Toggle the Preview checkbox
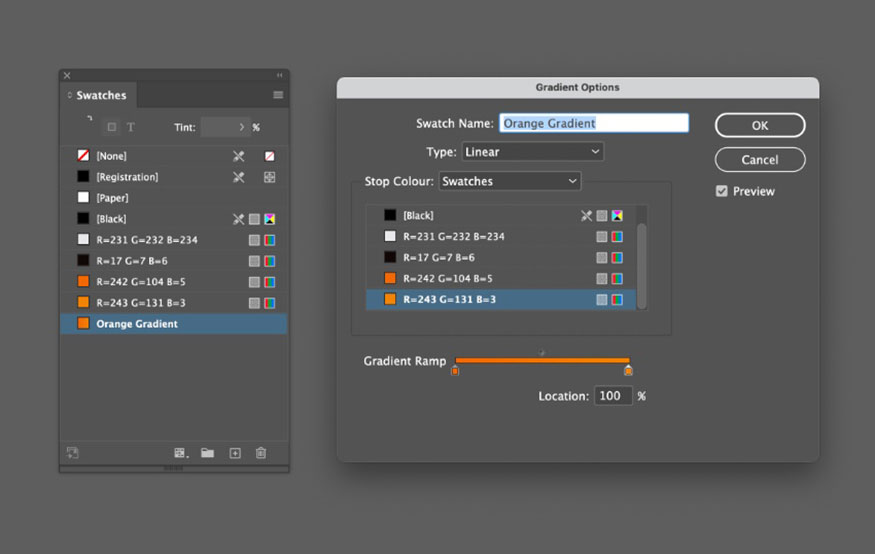 pos(722,191)
